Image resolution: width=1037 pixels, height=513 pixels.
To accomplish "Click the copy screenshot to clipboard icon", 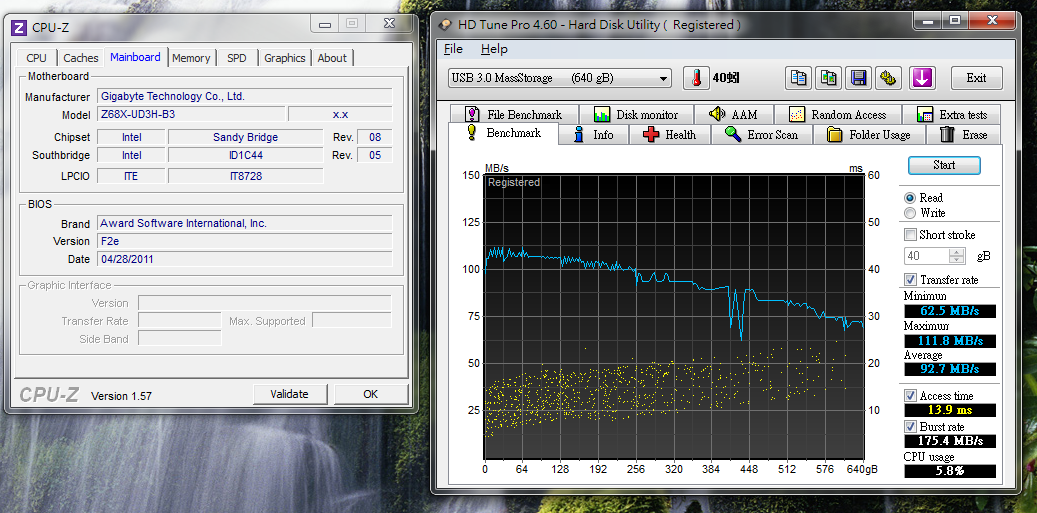I will 829,78.
